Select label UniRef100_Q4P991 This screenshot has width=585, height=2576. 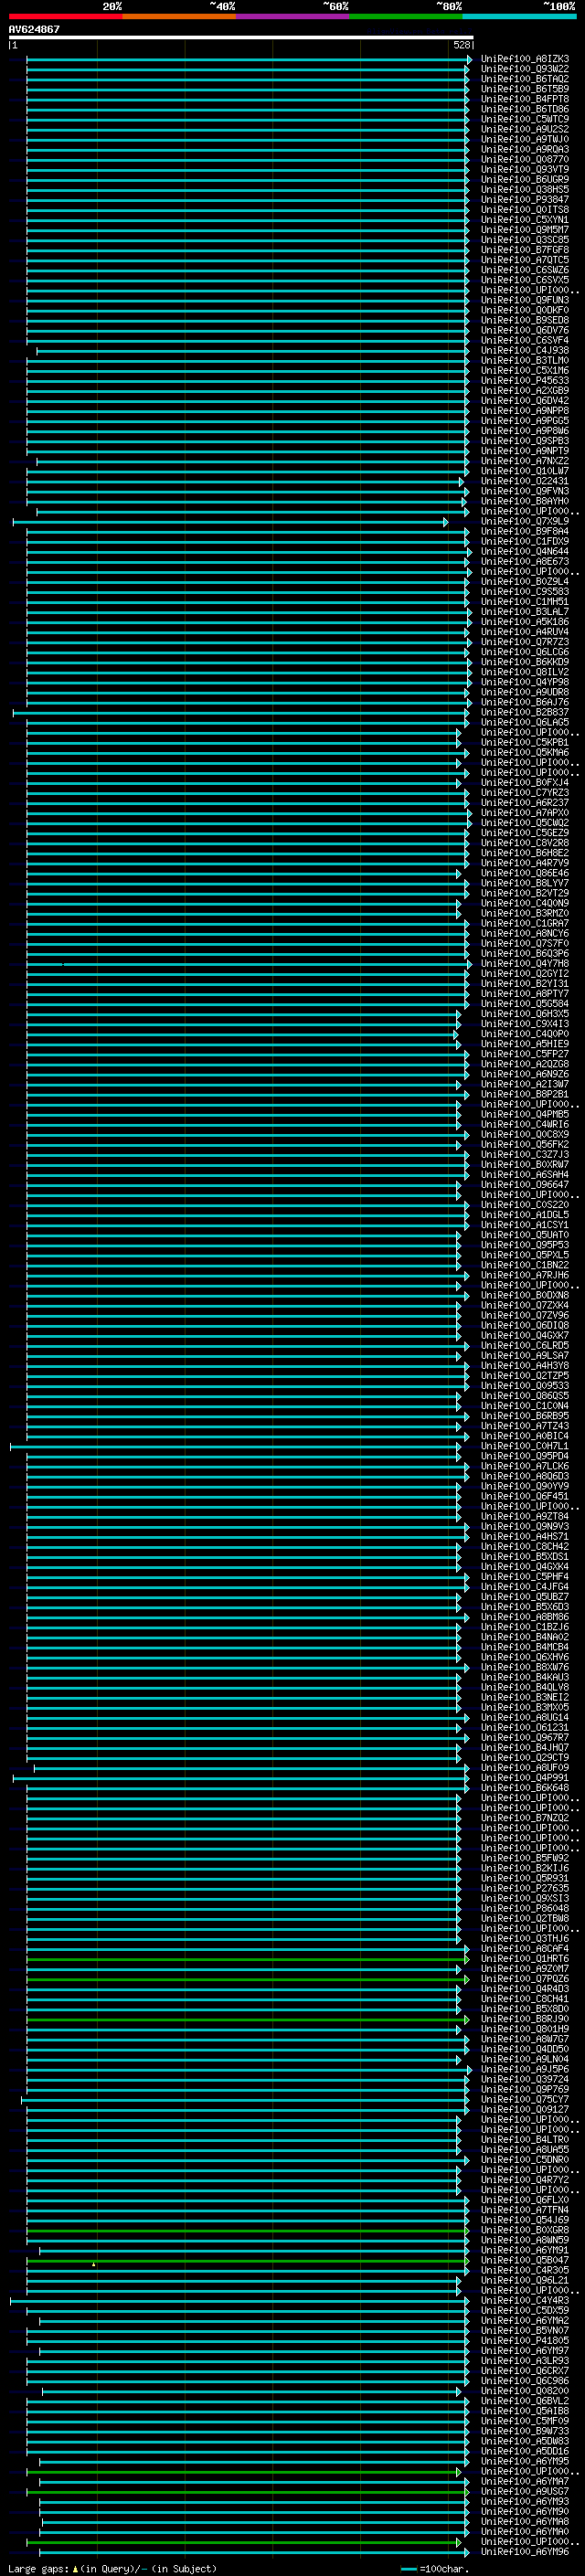[x=525, y=1778]
